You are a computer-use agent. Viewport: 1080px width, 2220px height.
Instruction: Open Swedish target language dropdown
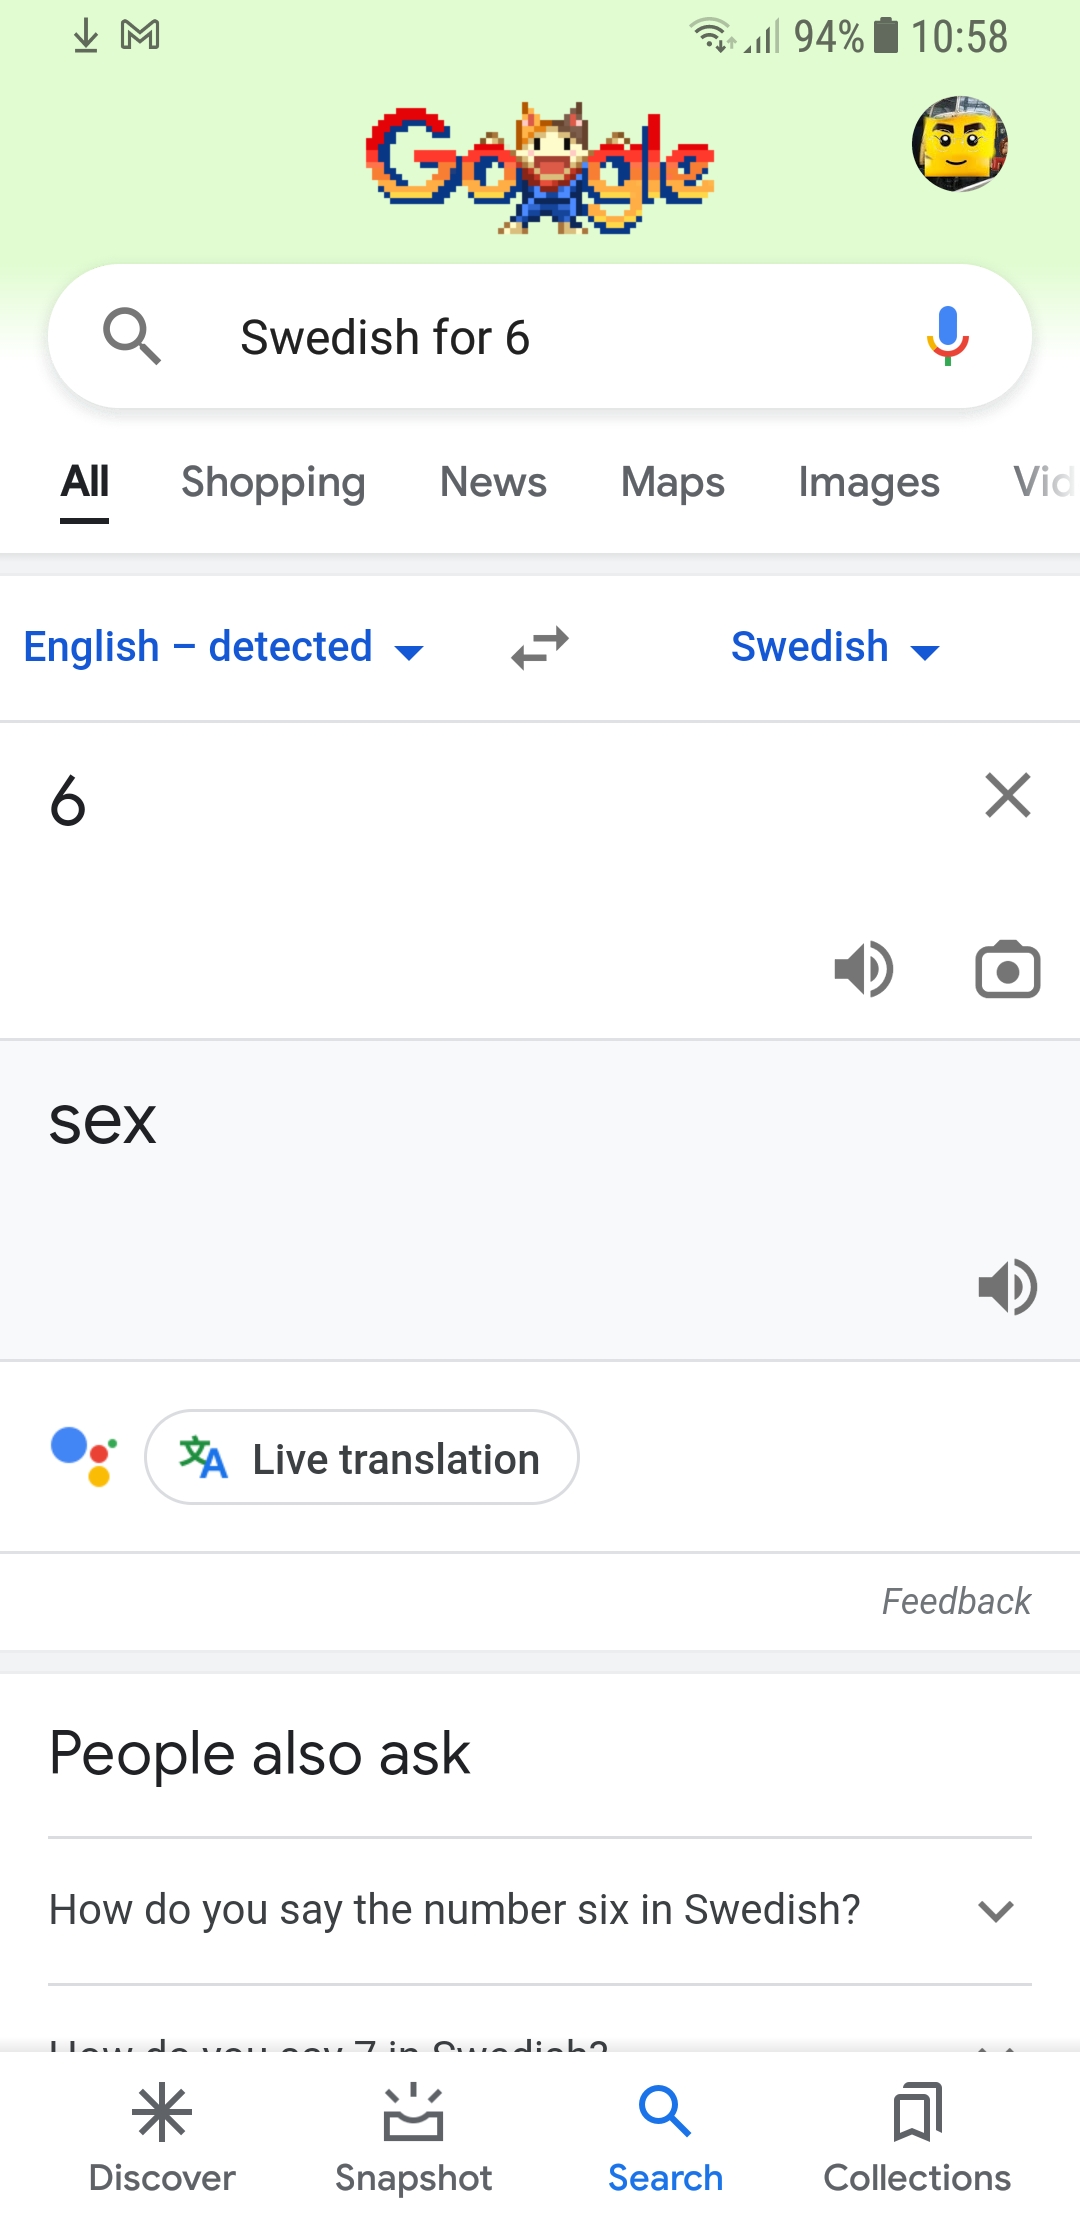tap(835, 647)
